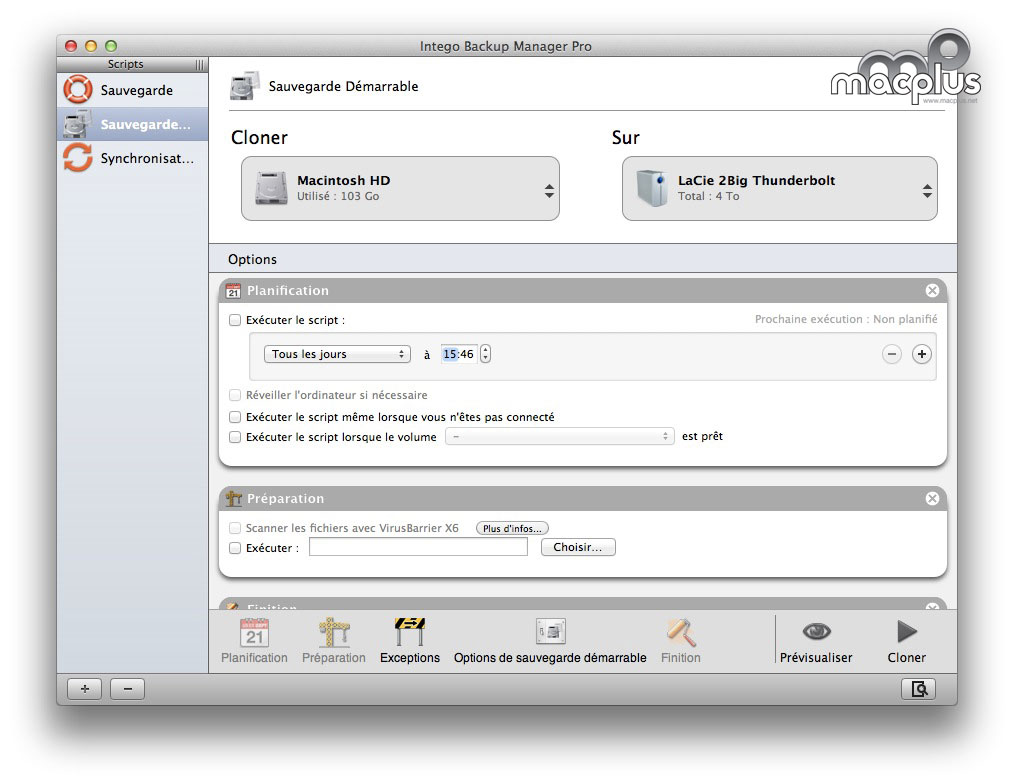Start cloning with the Cloner play button
The height and width of the screenshot is (784, 1014).
(907, 632)
